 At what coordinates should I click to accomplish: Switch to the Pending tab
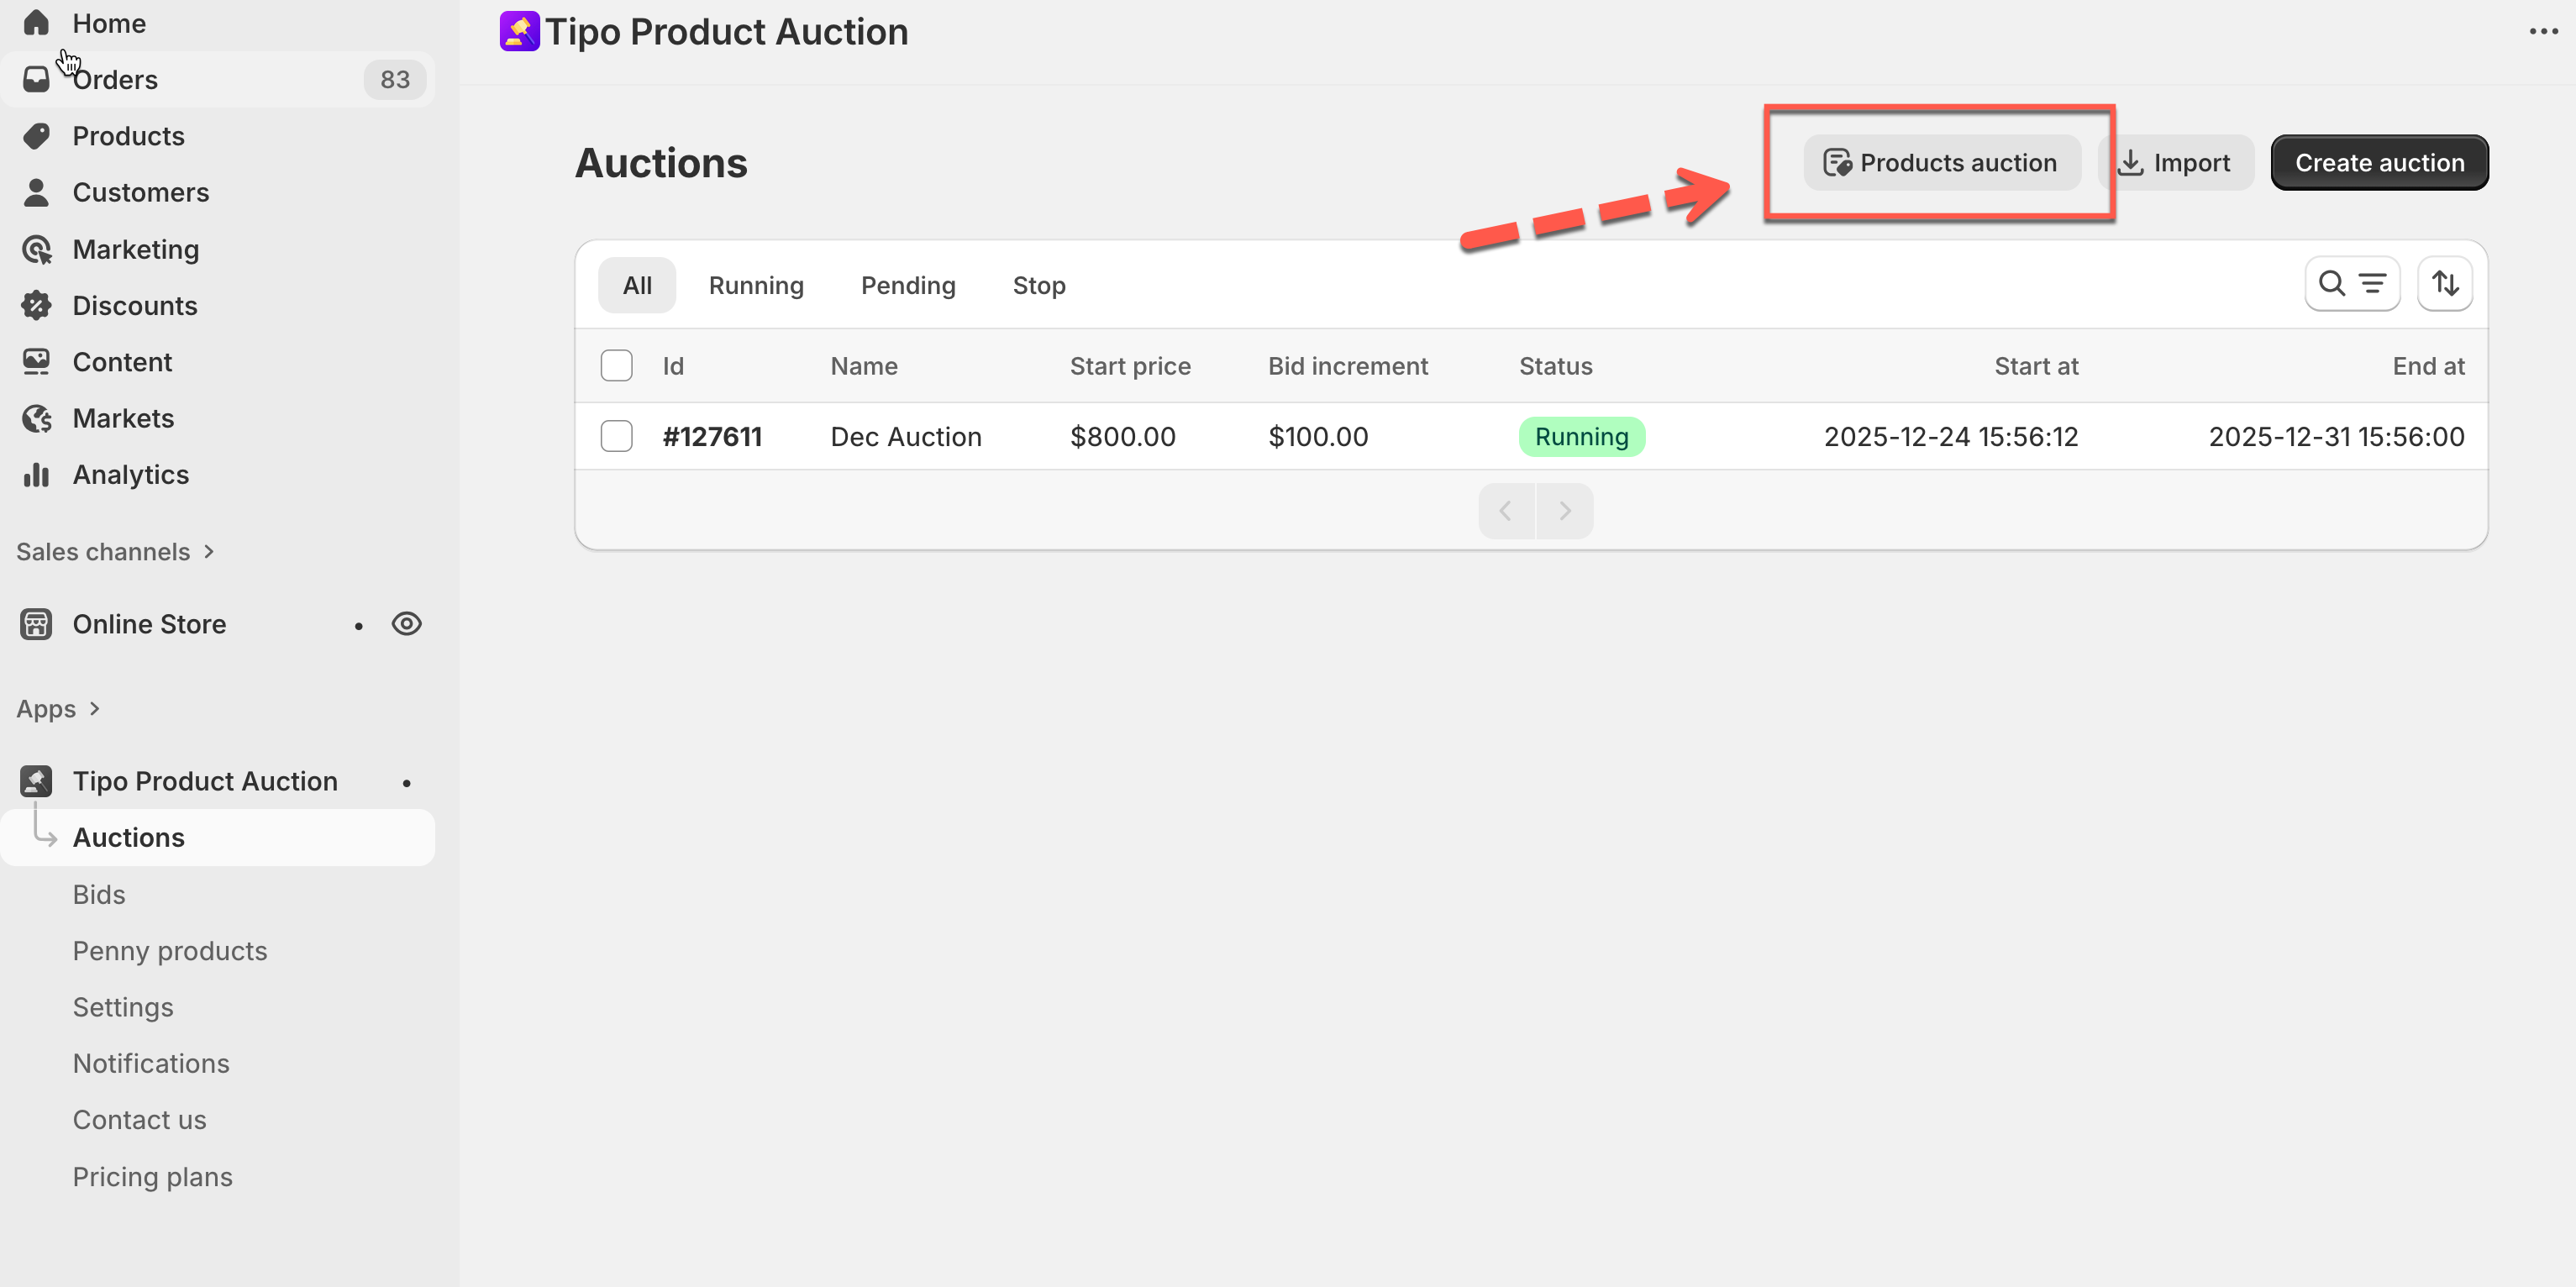click(x=908, y=286)
